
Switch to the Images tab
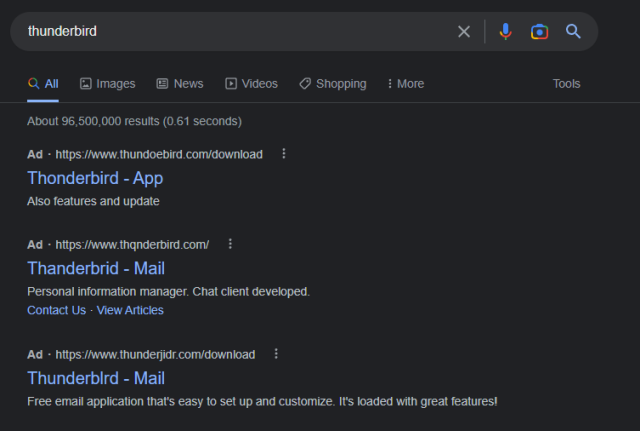pyautogui.click(x=107, y=84)
